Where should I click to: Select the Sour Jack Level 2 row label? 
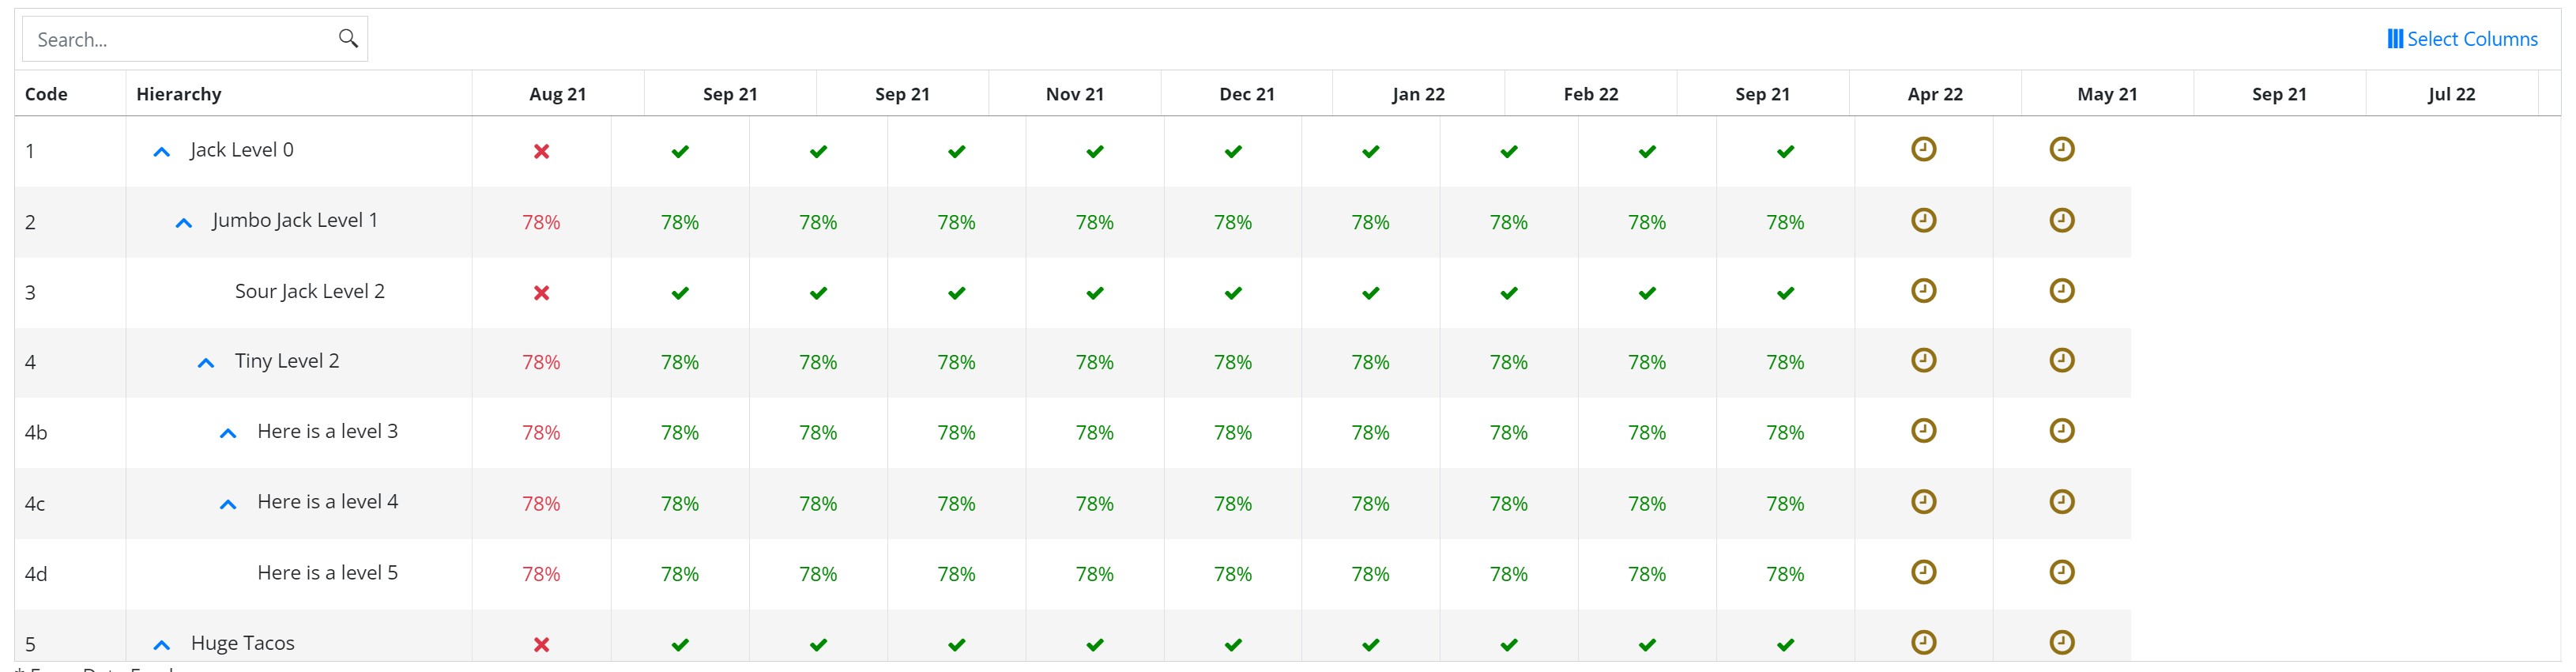pos(309,292)
